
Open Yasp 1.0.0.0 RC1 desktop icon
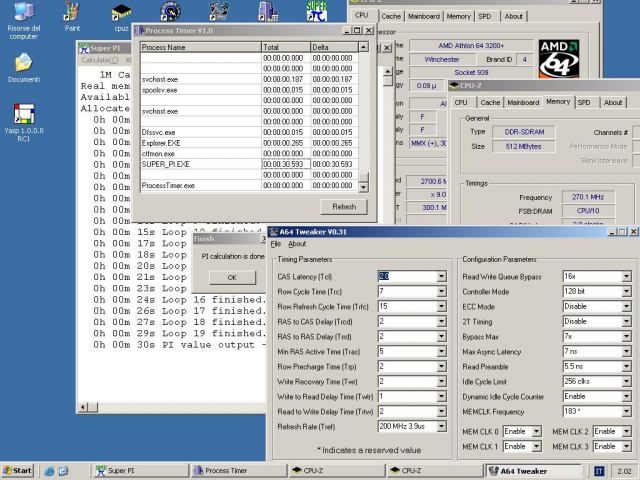[24, 122]
